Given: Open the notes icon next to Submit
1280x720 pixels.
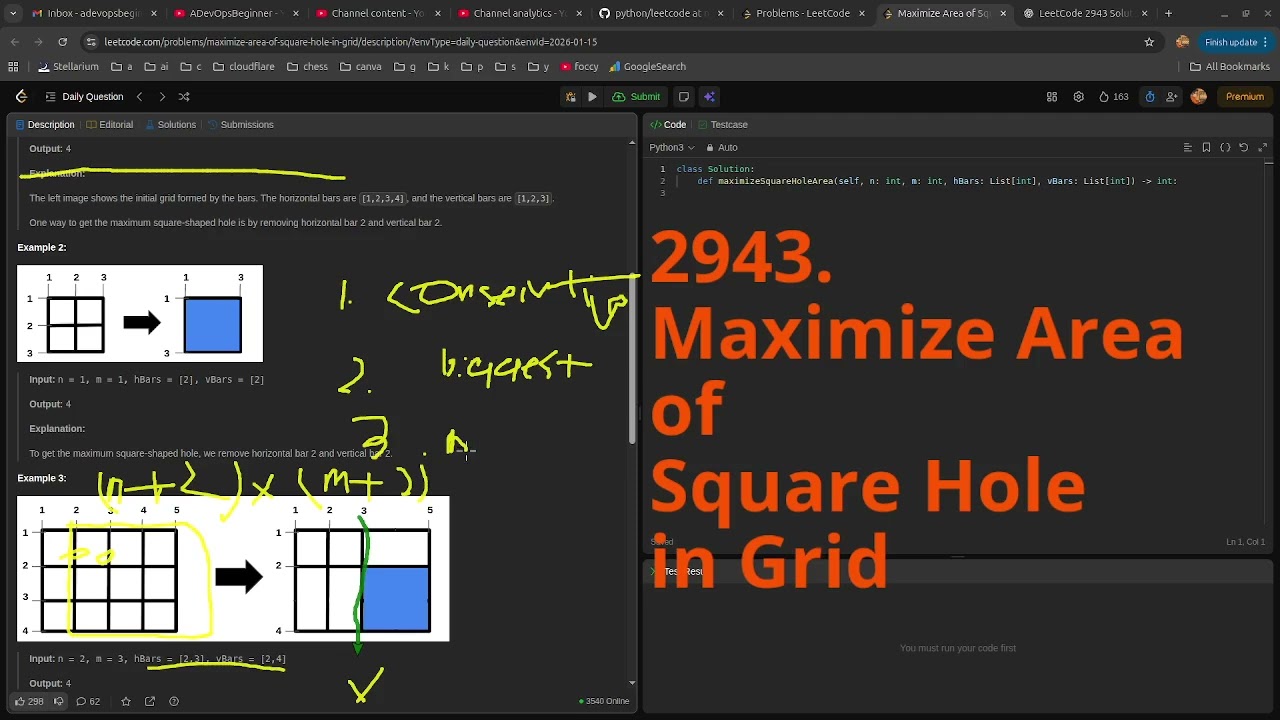Looking at the screenshot, I should click(684, 97).
